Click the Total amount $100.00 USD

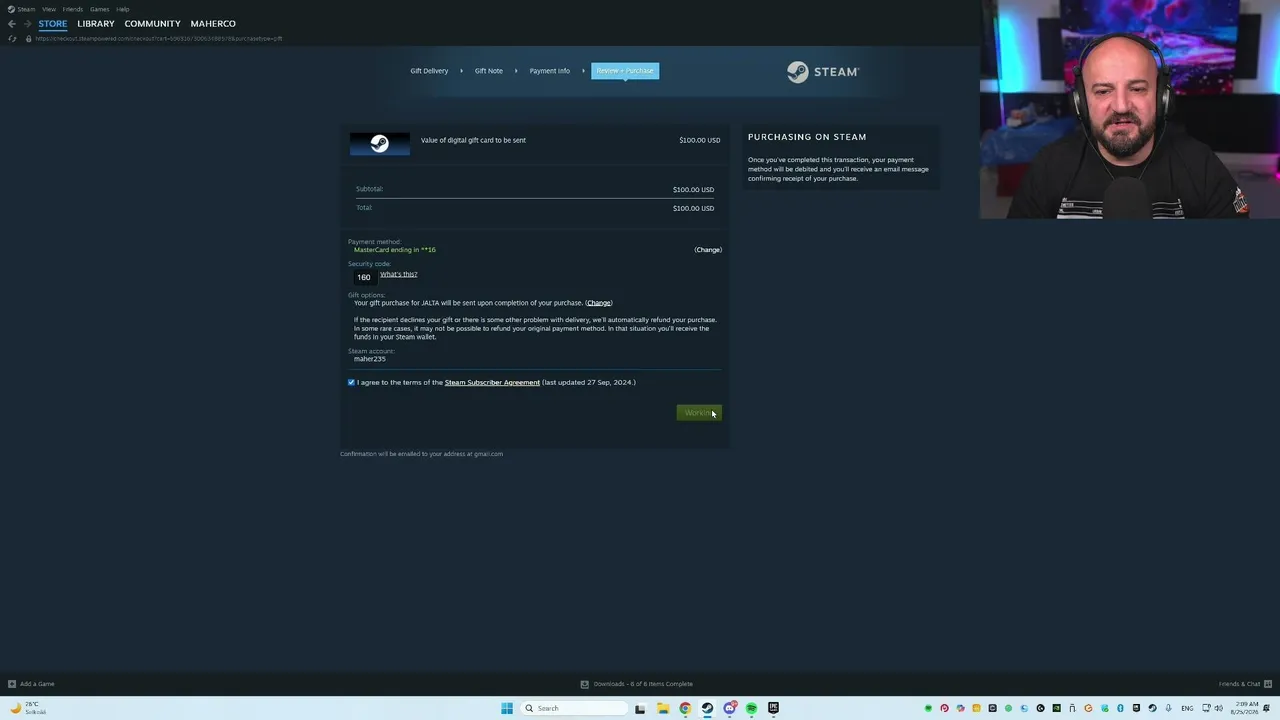click(x=693, y=208)
